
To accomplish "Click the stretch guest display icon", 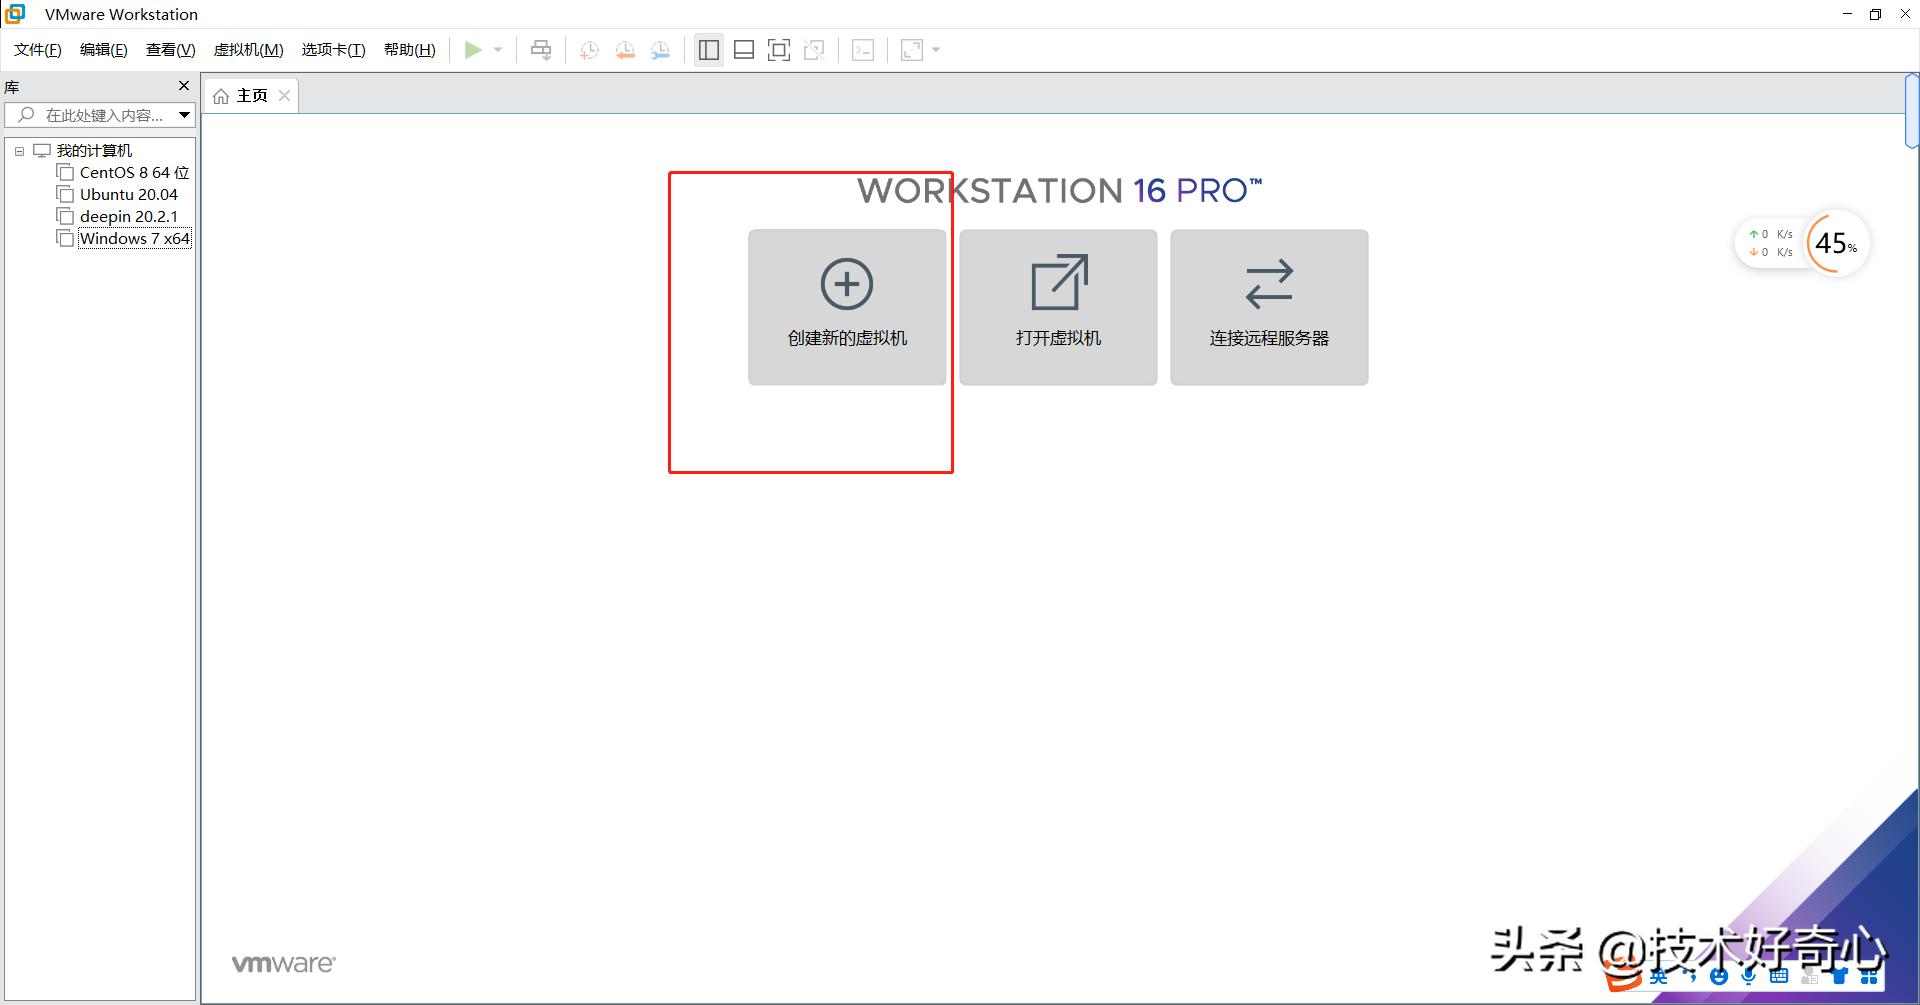I will (912, 50).
